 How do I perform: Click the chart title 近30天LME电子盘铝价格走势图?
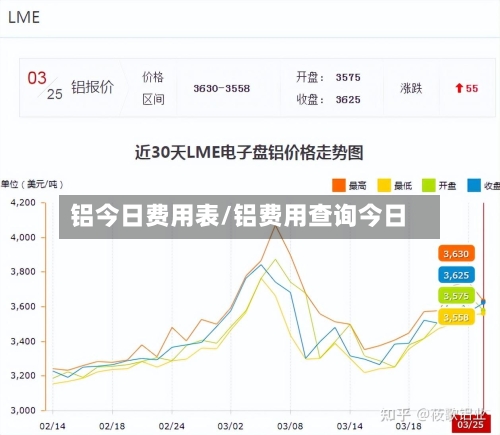tap(249, 153)
